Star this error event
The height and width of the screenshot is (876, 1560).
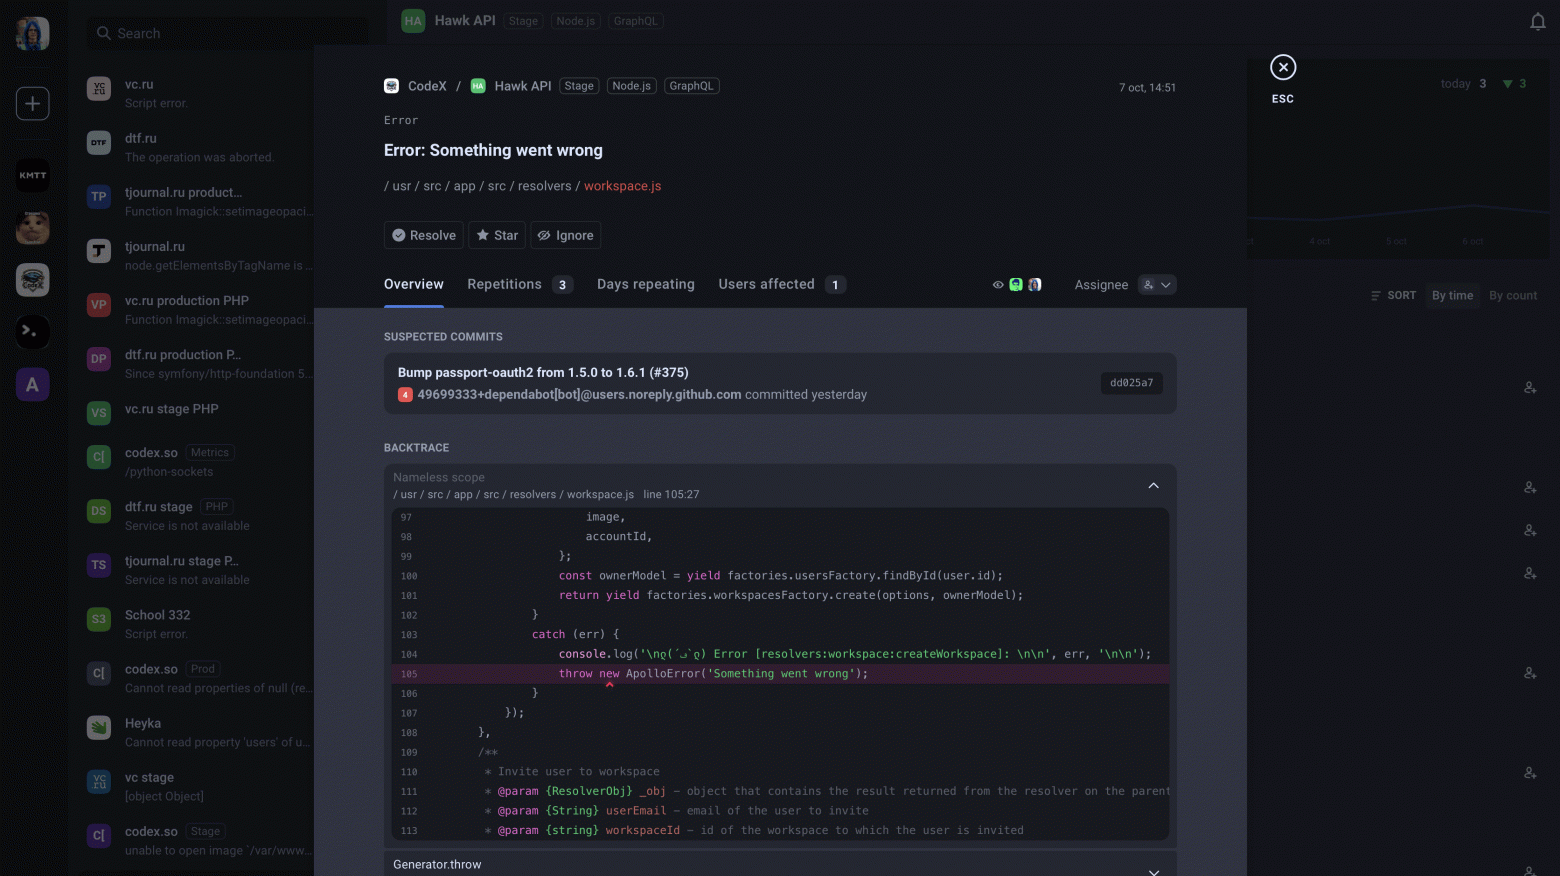pyautogui.click(x=497, y=235)
